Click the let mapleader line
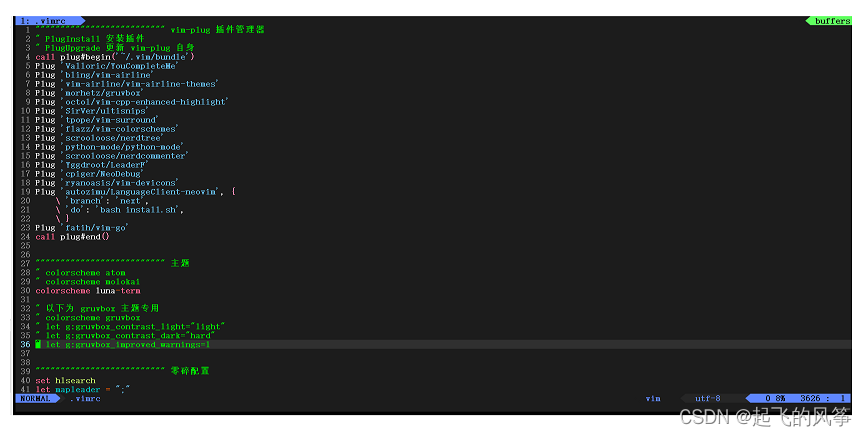The width and height of the screenshot is (867, 436). click(82, 390)
